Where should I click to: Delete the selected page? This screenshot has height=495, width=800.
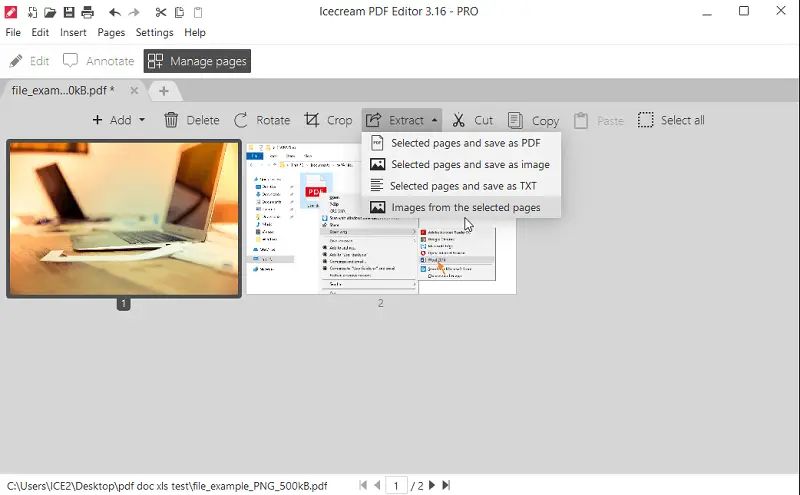(191, 120)
